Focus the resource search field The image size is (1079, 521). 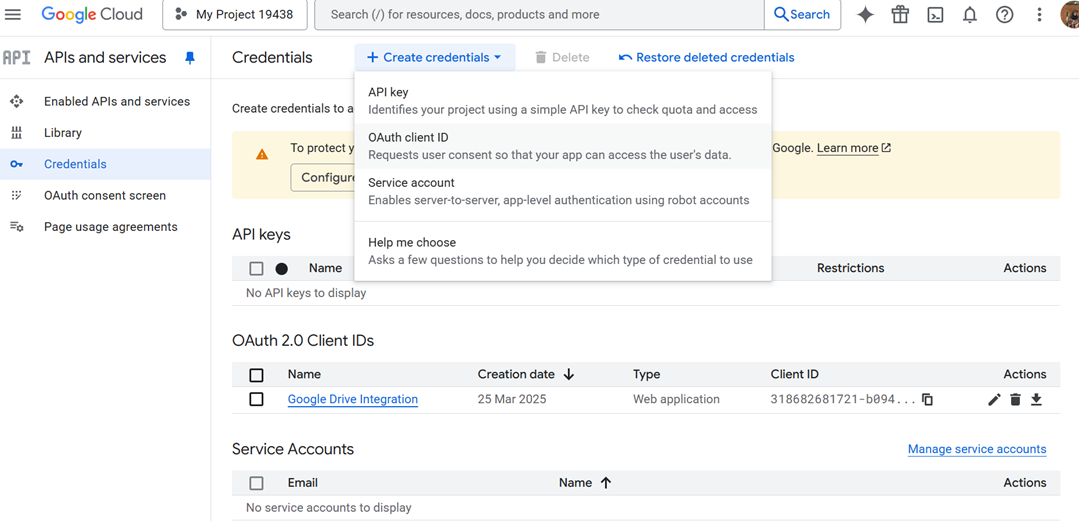pos(540,15)
